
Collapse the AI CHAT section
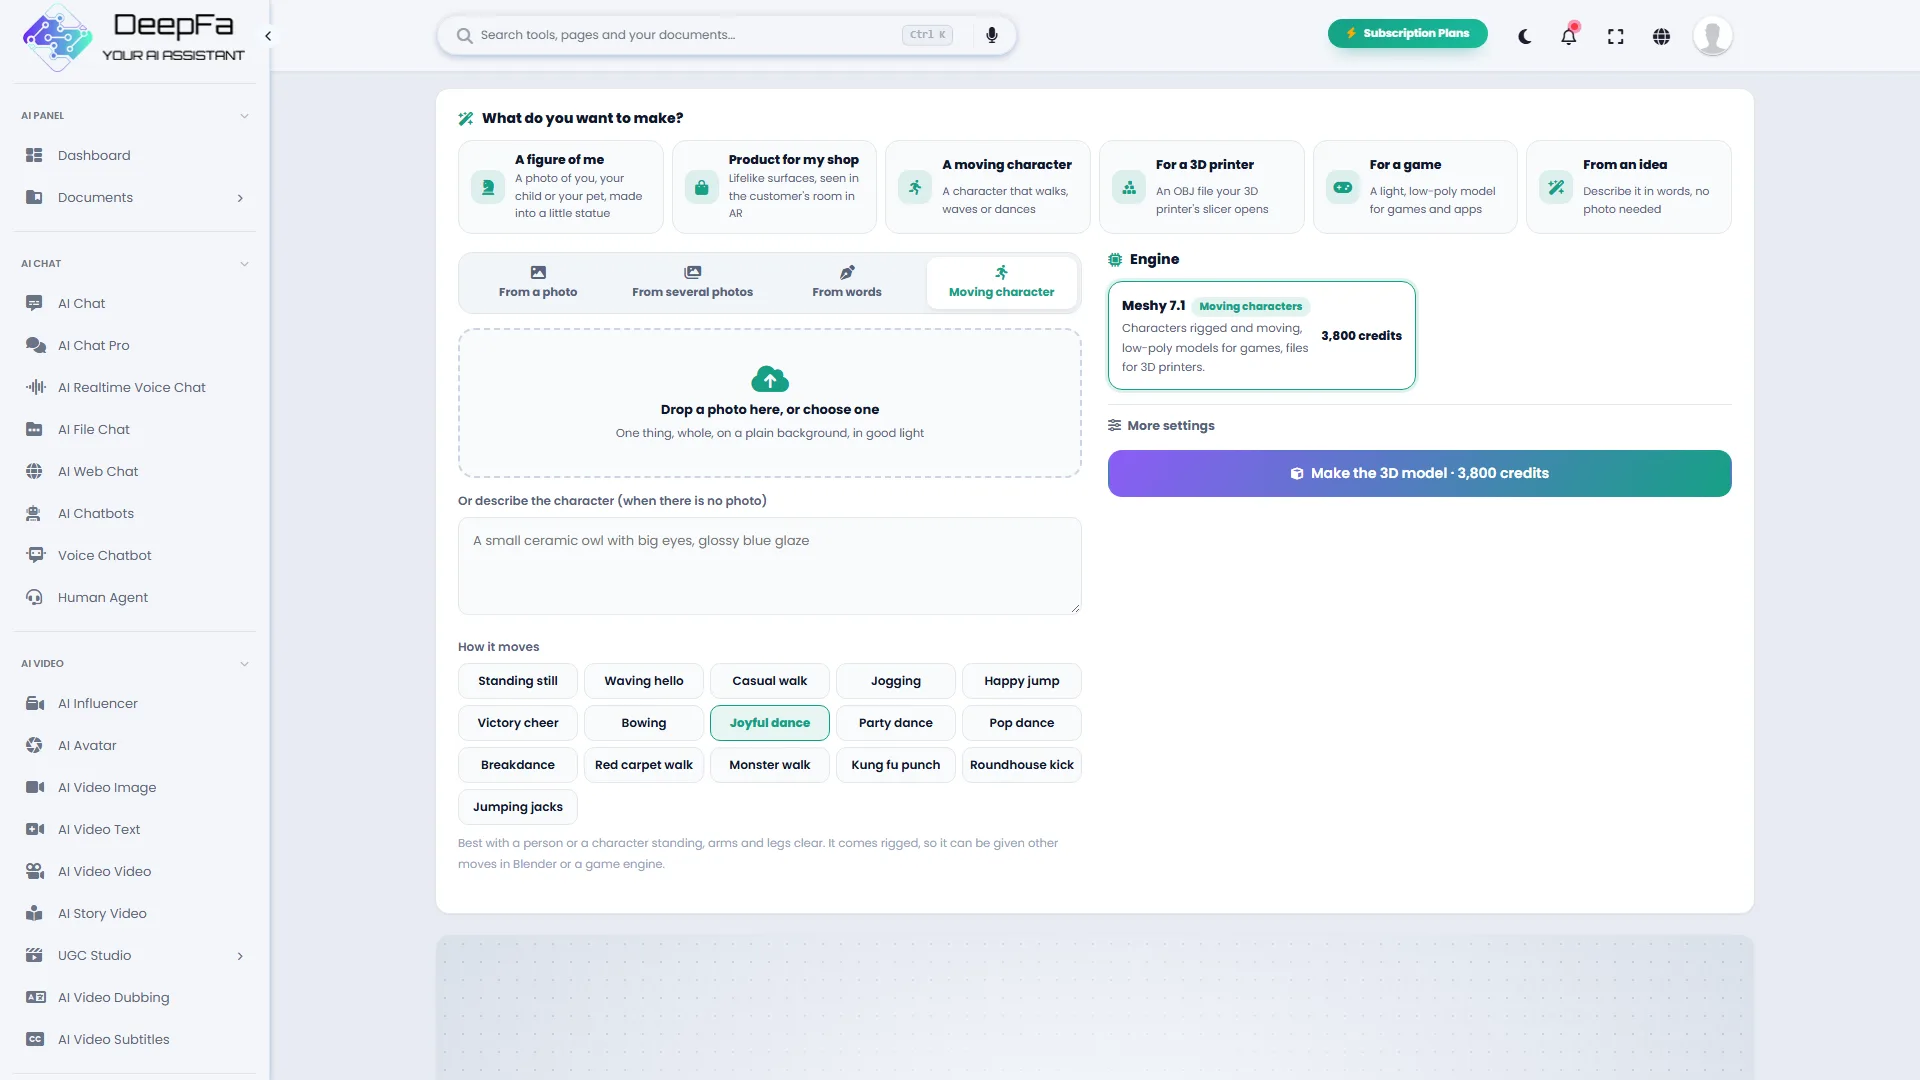point(244,264)
